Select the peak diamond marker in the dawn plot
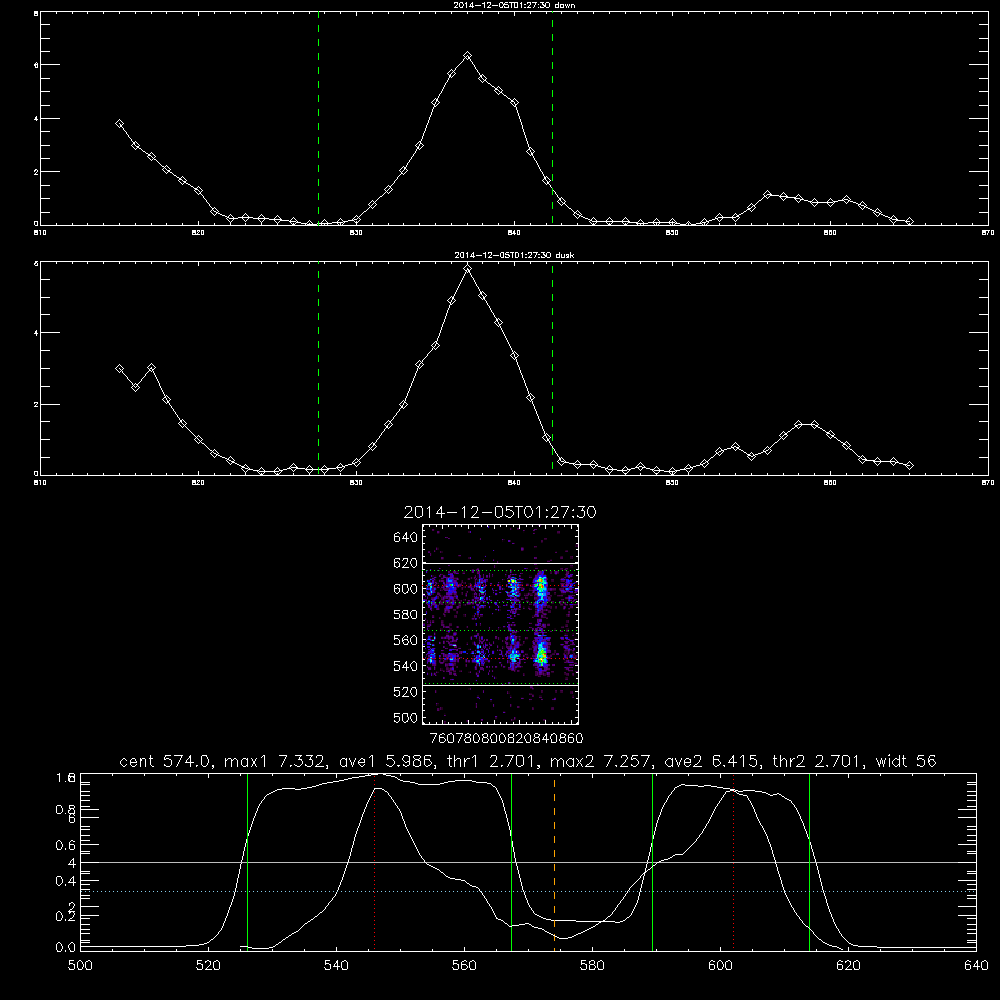 [467, 56]
